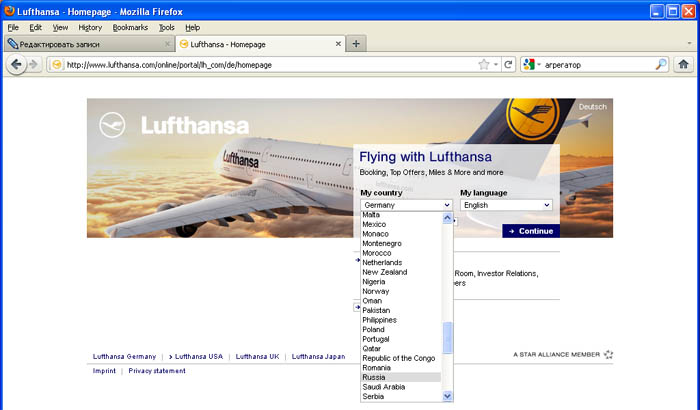This screenshot has height=410, width=700.
Task: Open the Bookmarks menu
Action: (130, 27)
